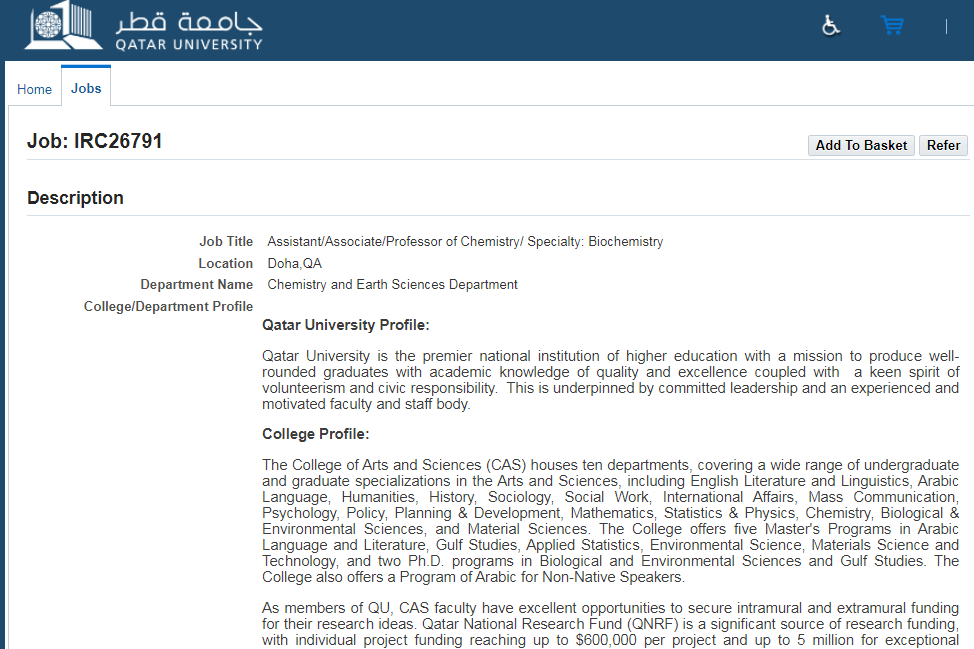Image resolution: width=974 pixels, height=649 pixels.
Task: Click Chemistry and Earth Sciences Department text
Action: pos(392,284)
